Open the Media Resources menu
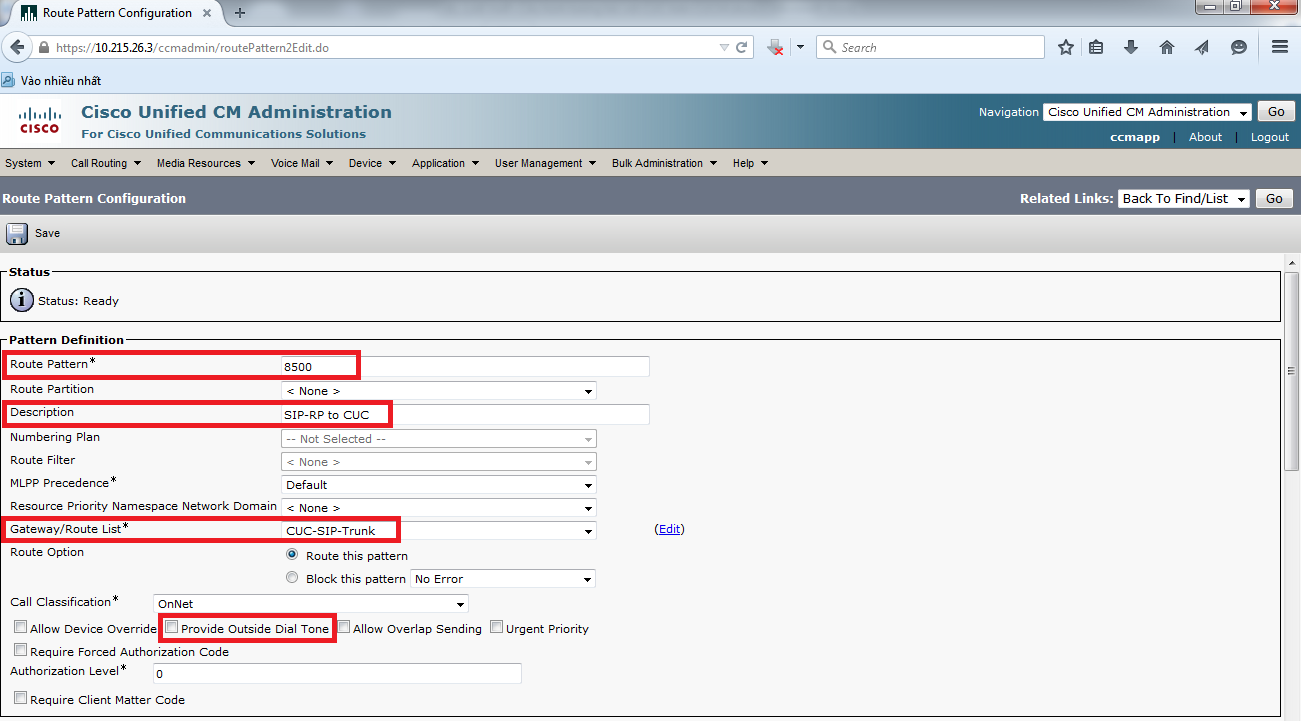Screen dimensions: 1301x721 click(205, 163)
